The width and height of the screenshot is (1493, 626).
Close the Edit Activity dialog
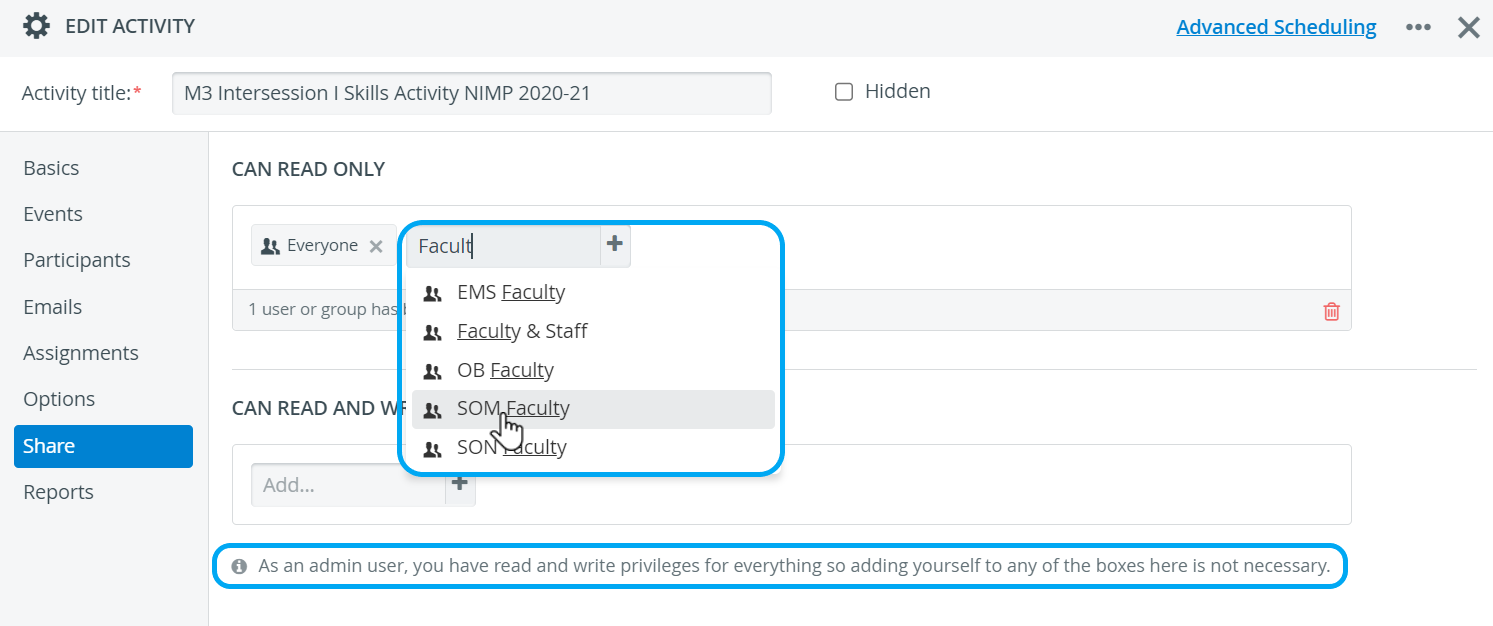pyautogui.click(x=1468, y=27)
